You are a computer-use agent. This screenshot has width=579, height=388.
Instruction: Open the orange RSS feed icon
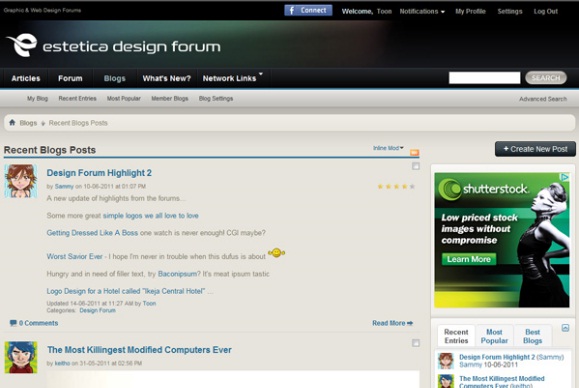(x=414, y=152)
